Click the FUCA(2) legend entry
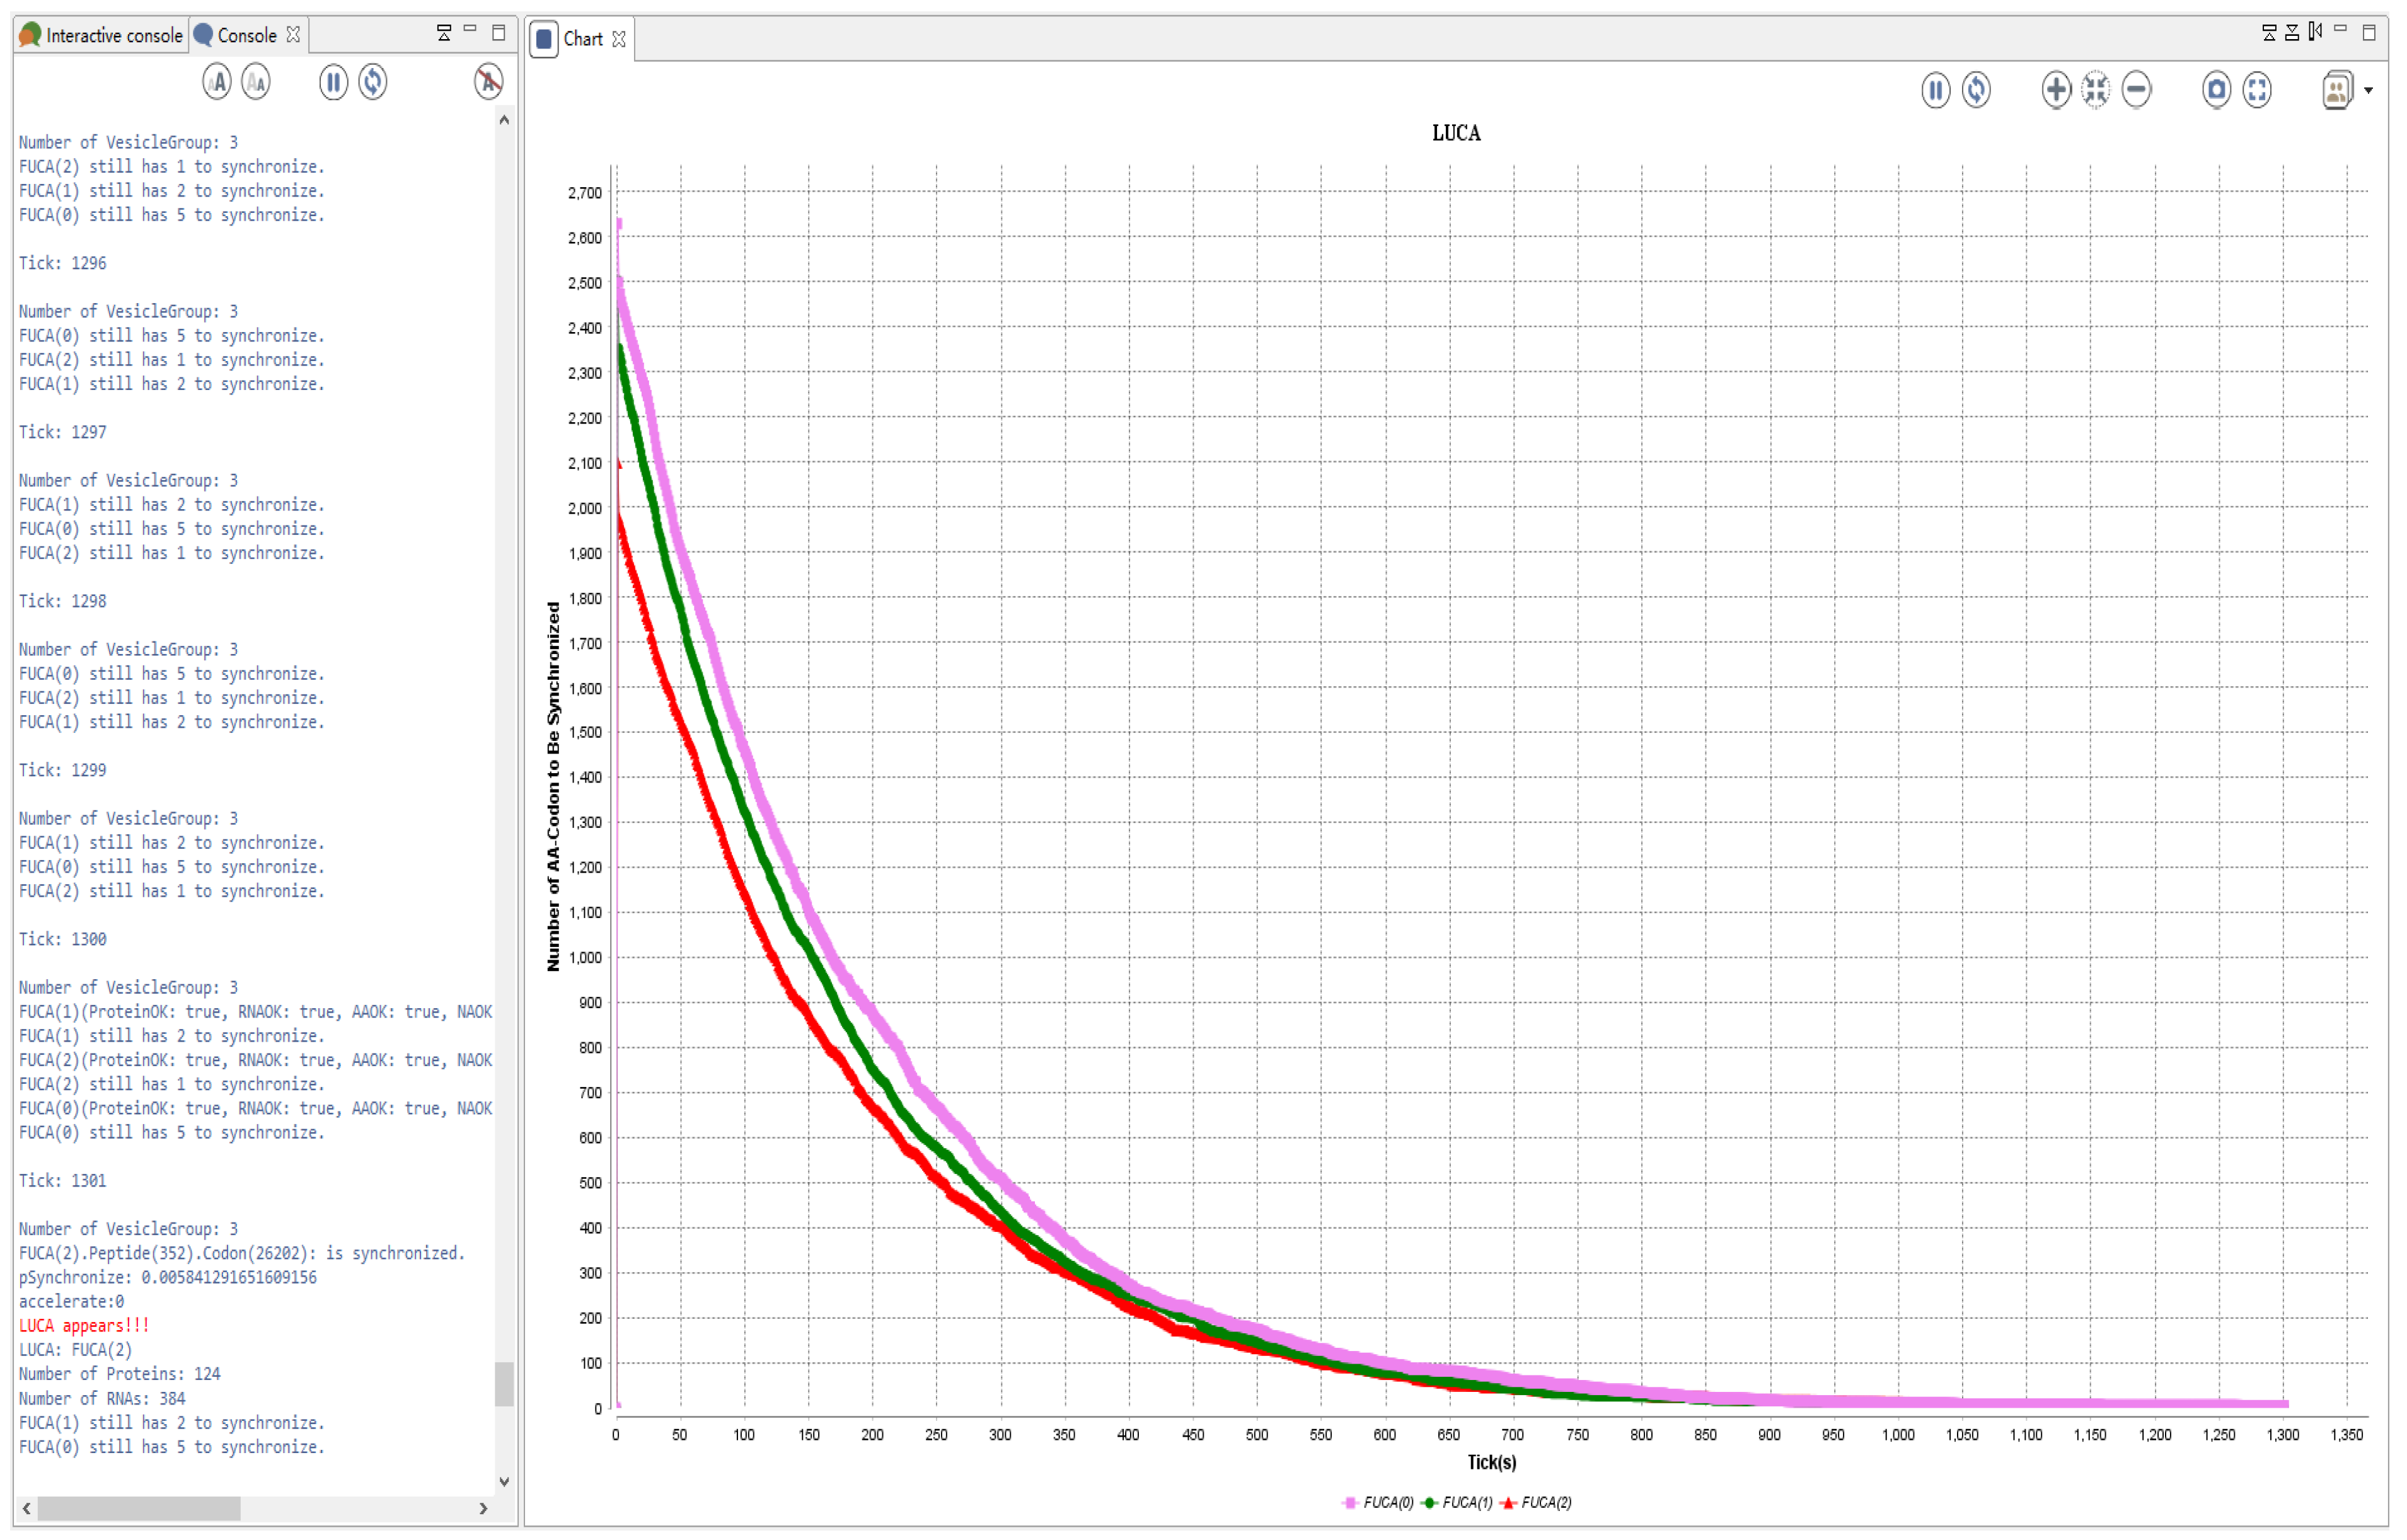Viewport: 2407px width, 1540px height. (x=1546, y=1503)
